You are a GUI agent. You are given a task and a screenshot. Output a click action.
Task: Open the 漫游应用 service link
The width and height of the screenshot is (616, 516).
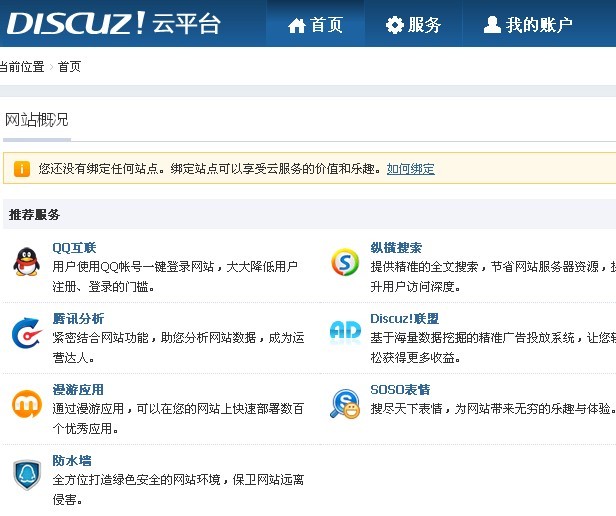[78, 390]
